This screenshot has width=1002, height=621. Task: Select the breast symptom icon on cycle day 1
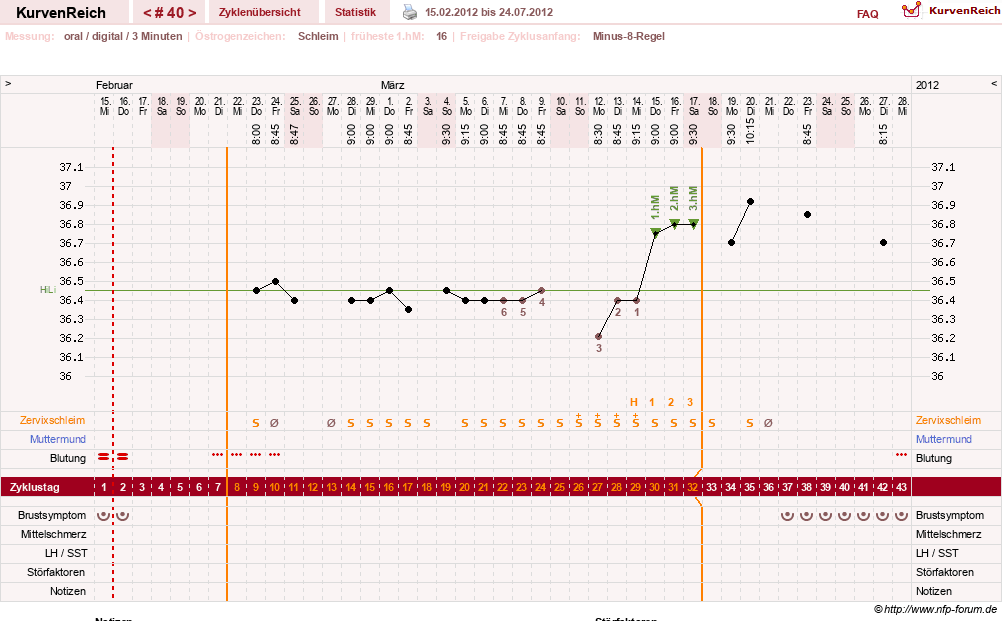pyautogui.click(x=104, y=515)
